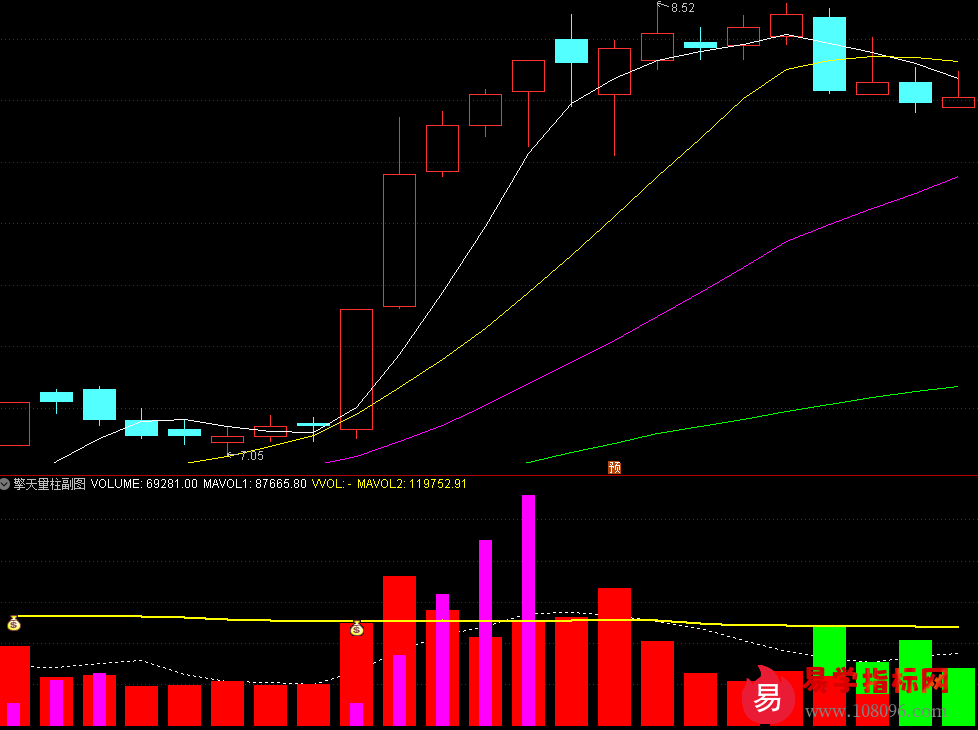Select the 擎天量柱副图 indicator name
The image size is (978, 730).
(x=49, y=484)
